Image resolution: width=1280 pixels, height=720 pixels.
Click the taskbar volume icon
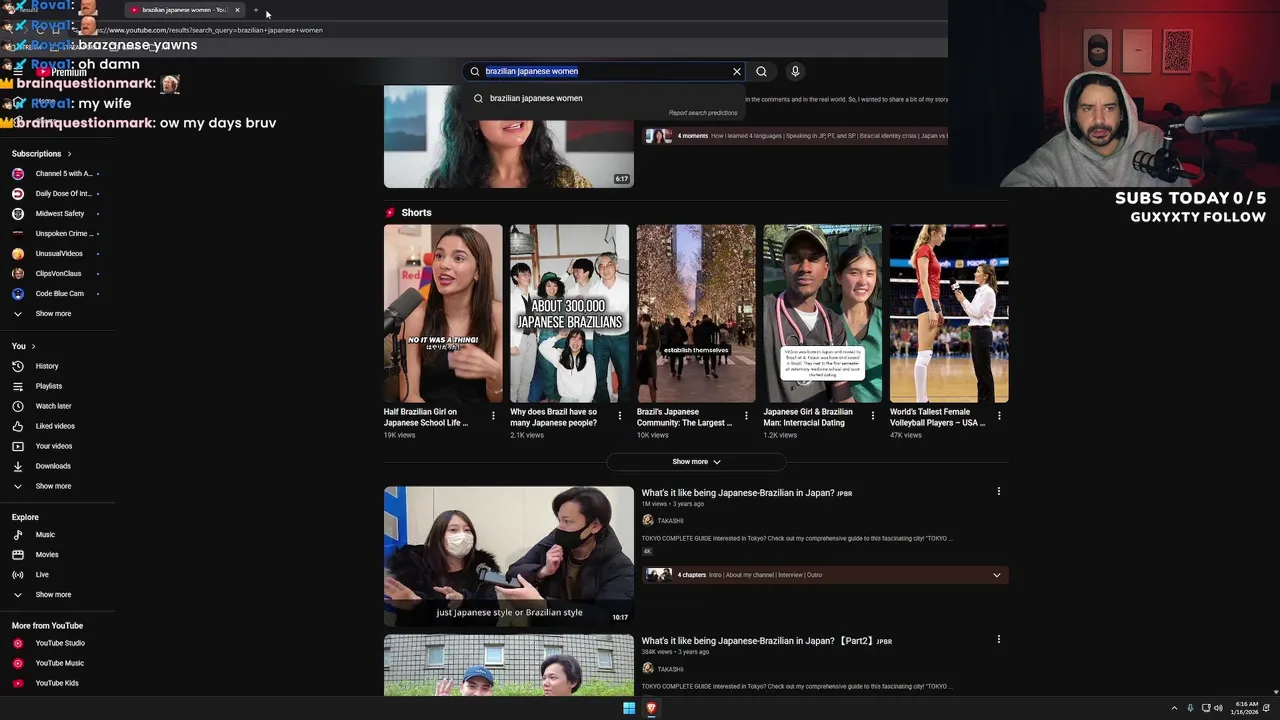coord(1218,708)
